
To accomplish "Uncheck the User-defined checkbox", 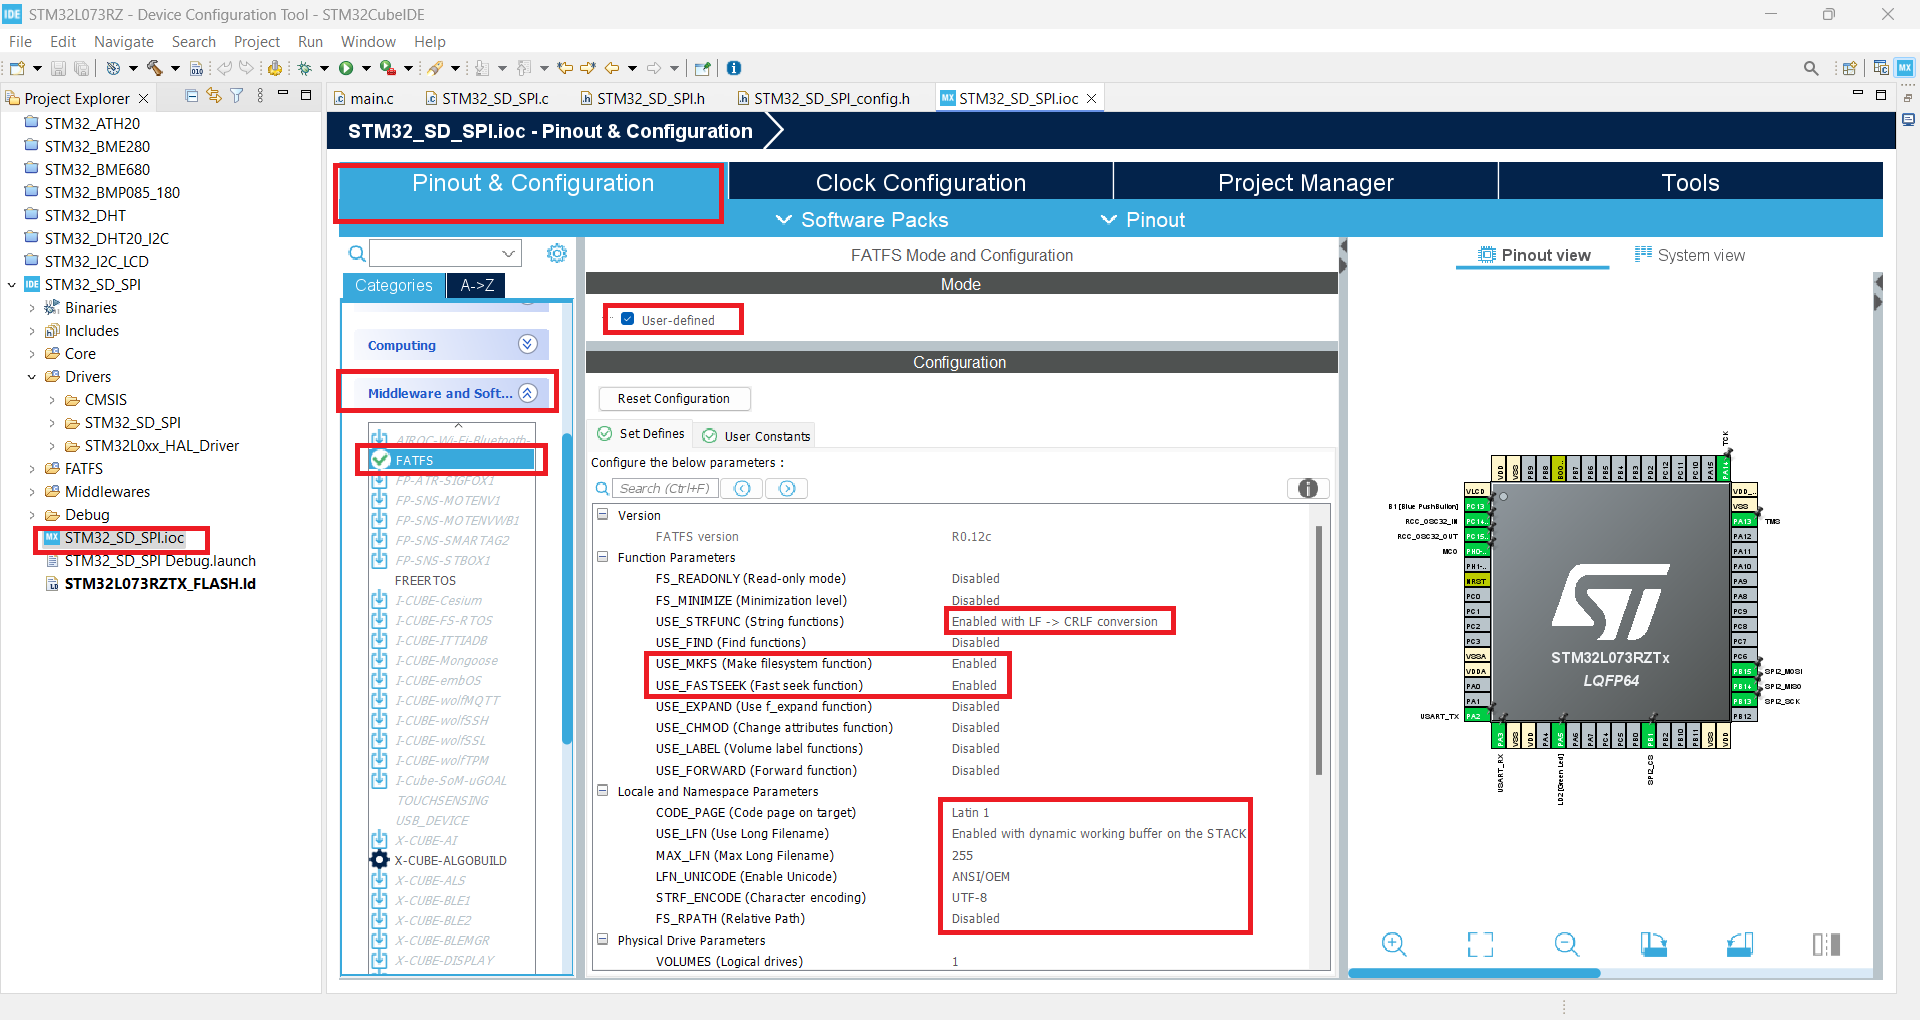I will (x=628, y=319).
